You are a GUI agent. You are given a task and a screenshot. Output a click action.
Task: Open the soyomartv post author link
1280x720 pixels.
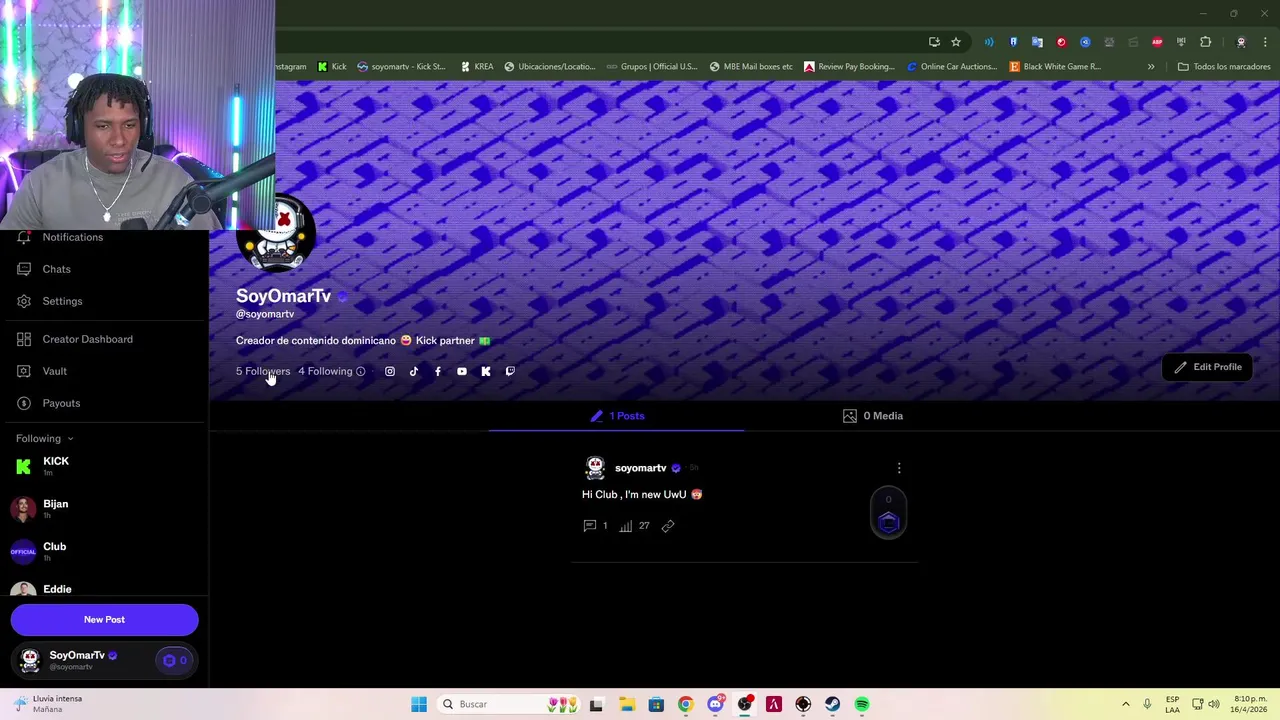[640, 468]
